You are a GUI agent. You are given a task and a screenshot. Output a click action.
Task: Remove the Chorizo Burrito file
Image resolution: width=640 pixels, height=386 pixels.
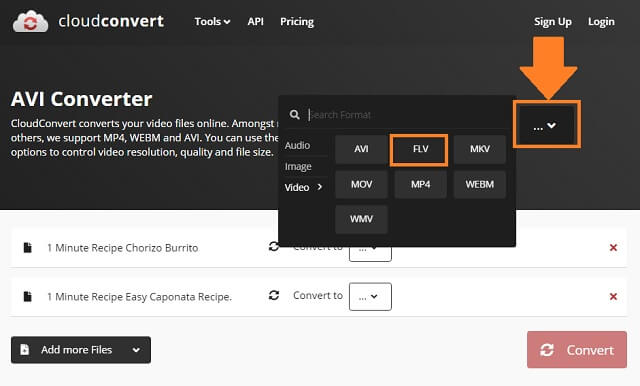point(613,248)
